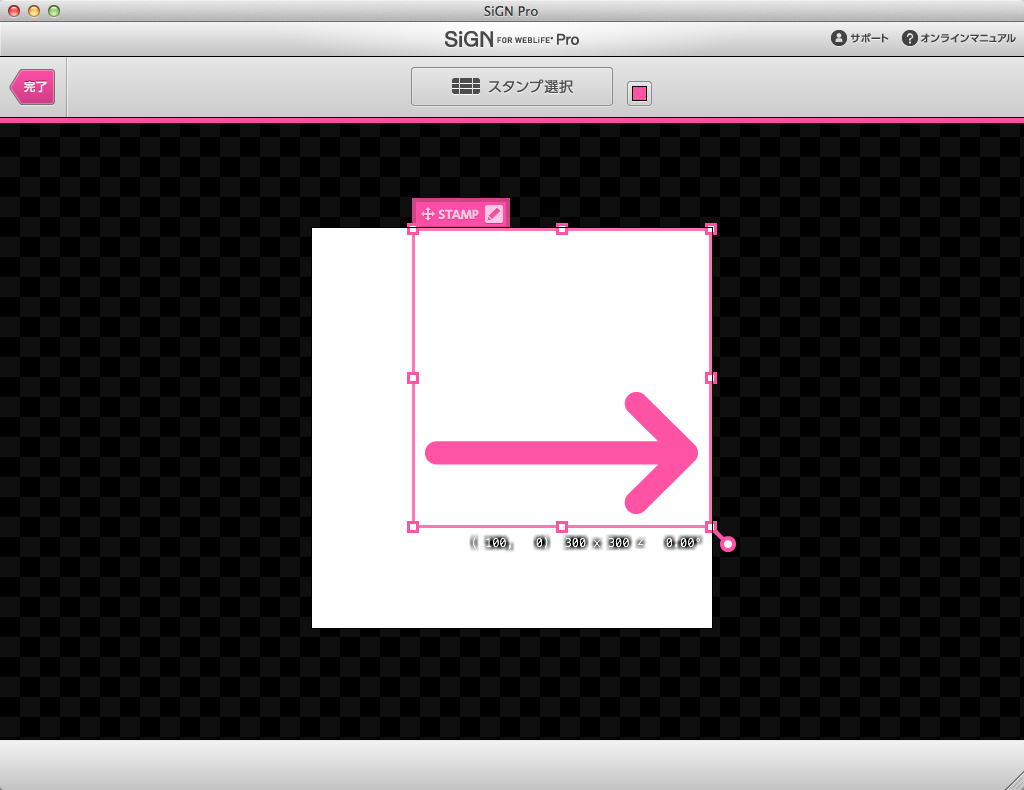Click the 100 x-position readout
The width and height of the screenshot is (1024, 790).
pyautogui.click(x=496, y=543)
